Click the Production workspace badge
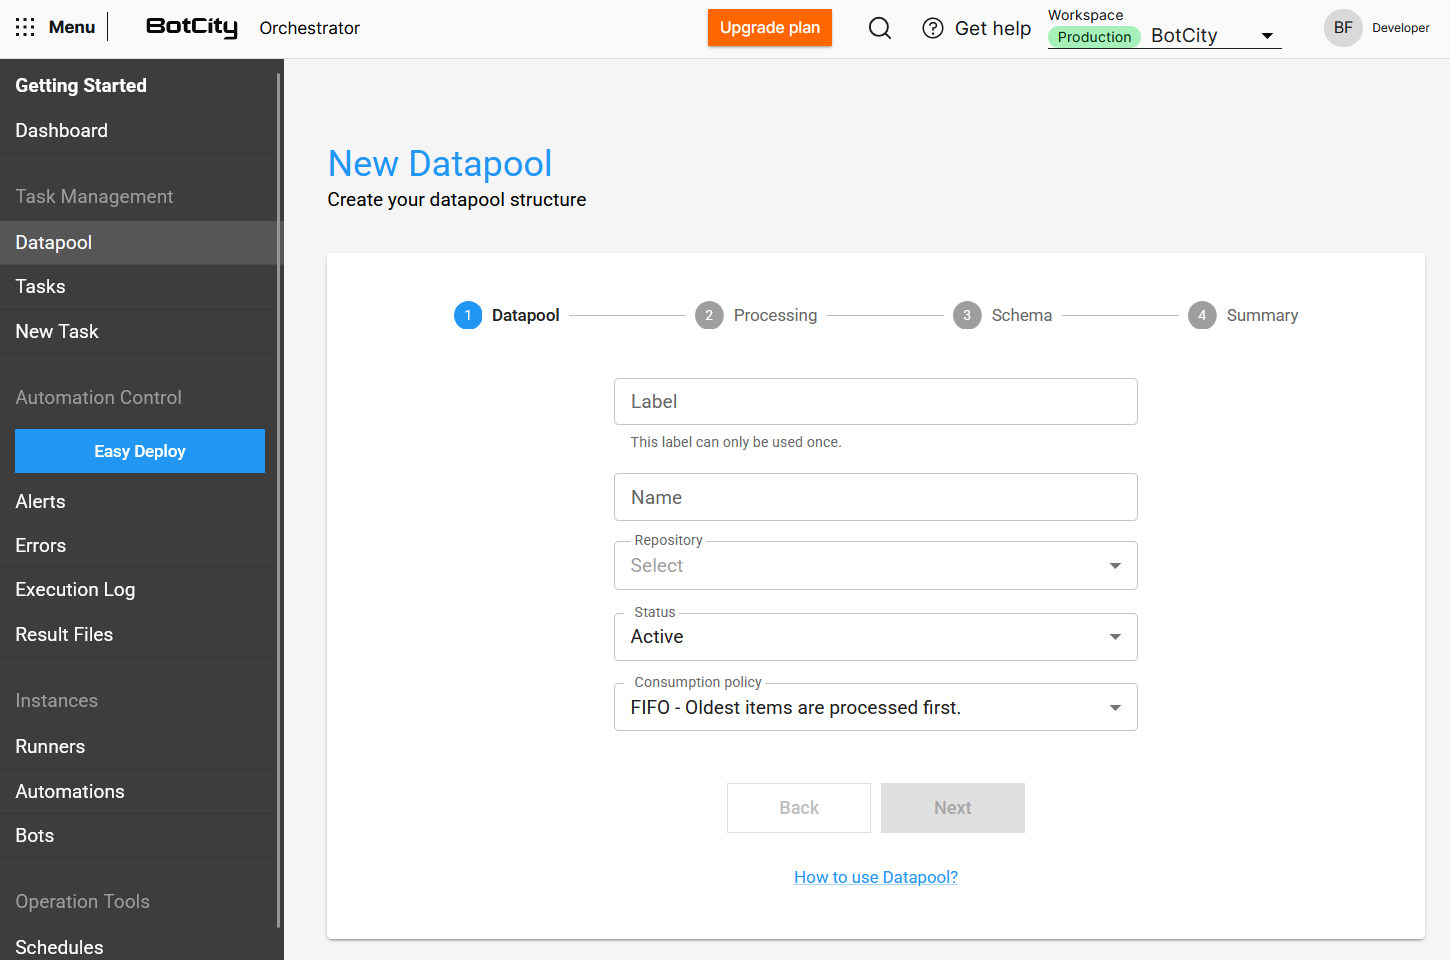This screenshot has height=960, width=1450. (x=1094, y=36)
